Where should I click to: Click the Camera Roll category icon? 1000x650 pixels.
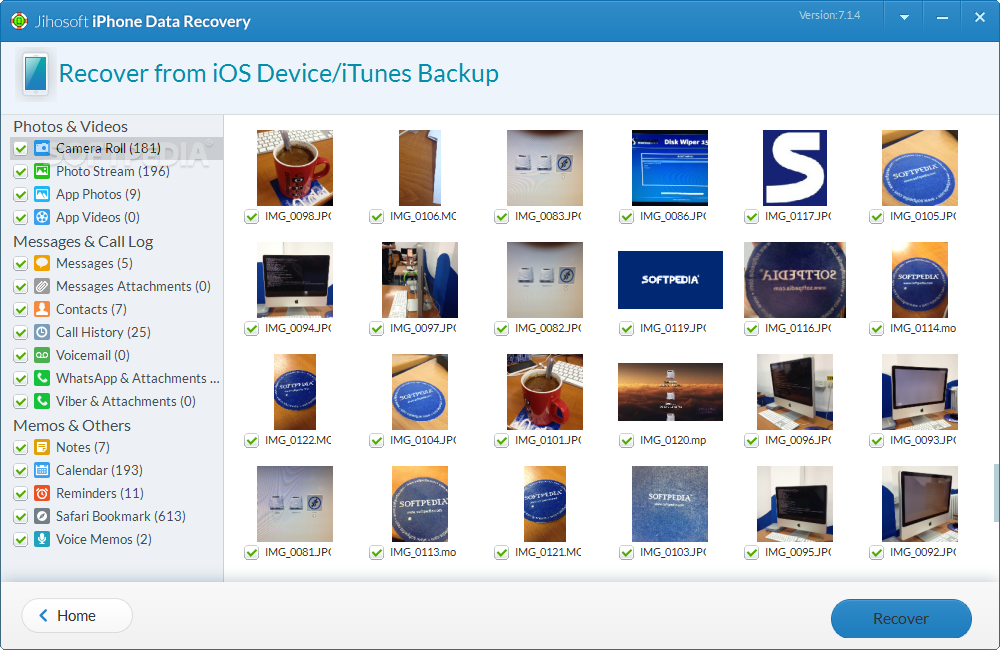click(x=42, y=148)
